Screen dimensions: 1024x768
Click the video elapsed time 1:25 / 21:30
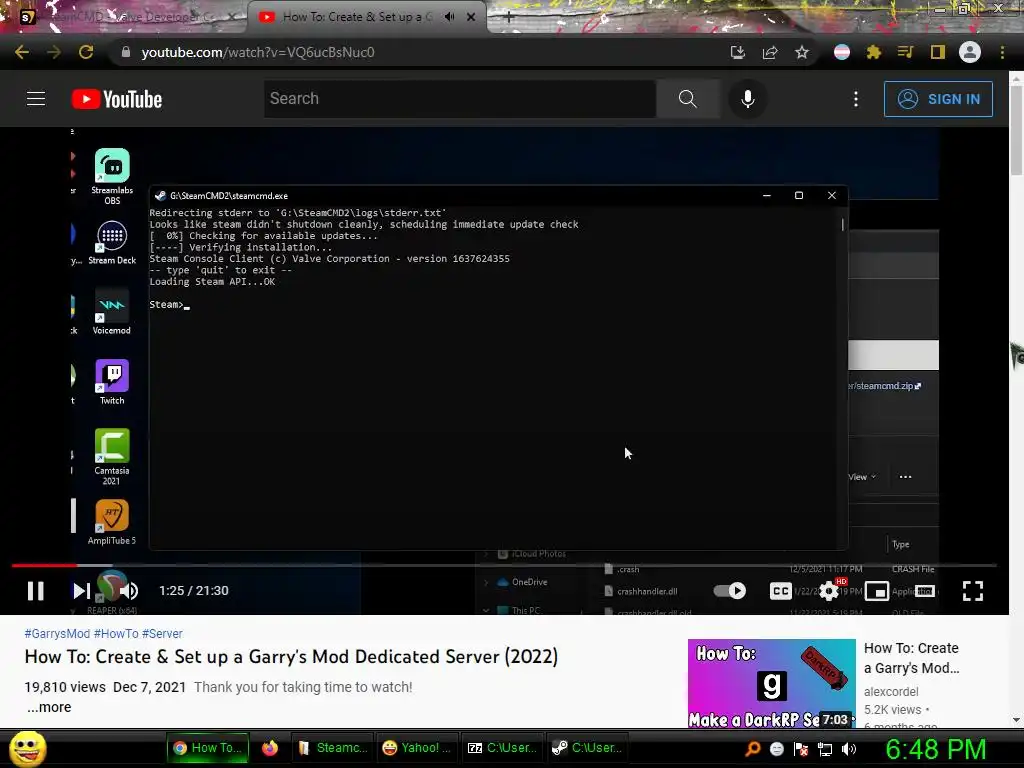pyautogui.click(x=194, y=591)
